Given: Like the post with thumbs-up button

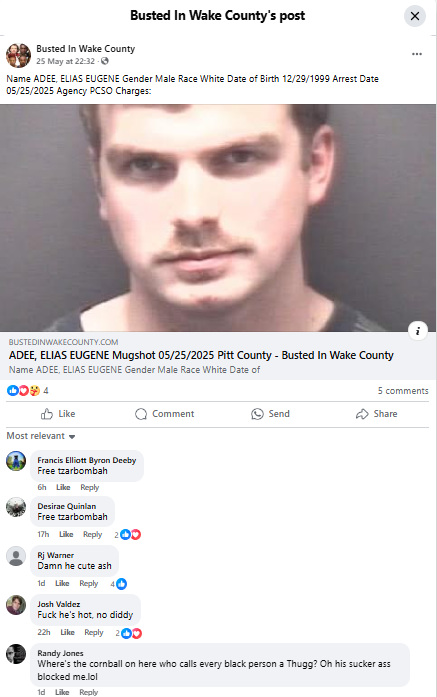Looking at the screenshot, I should 58,414.
